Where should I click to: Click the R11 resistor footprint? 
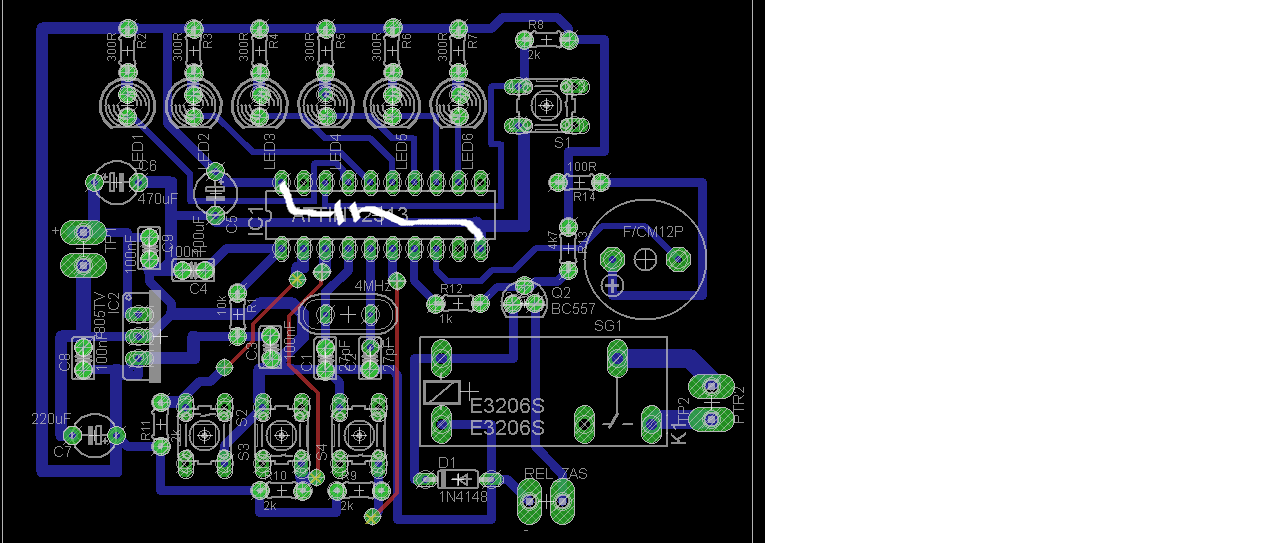tap(160, 425)
